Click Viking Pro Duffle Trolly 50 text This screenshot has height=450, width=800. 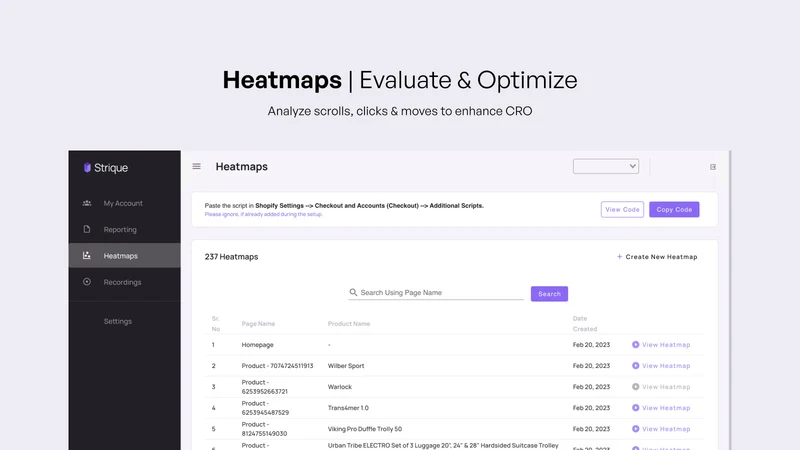(x=365, y=429)
